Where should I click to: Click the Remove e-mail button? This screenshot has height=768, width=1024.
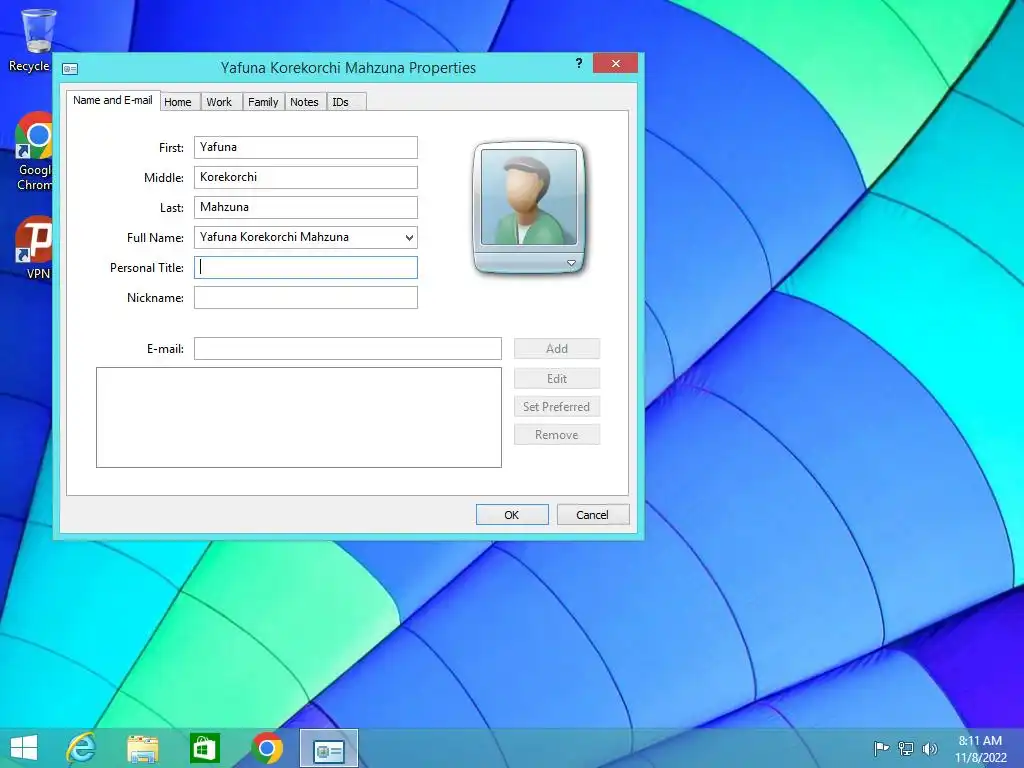point(557,435)
